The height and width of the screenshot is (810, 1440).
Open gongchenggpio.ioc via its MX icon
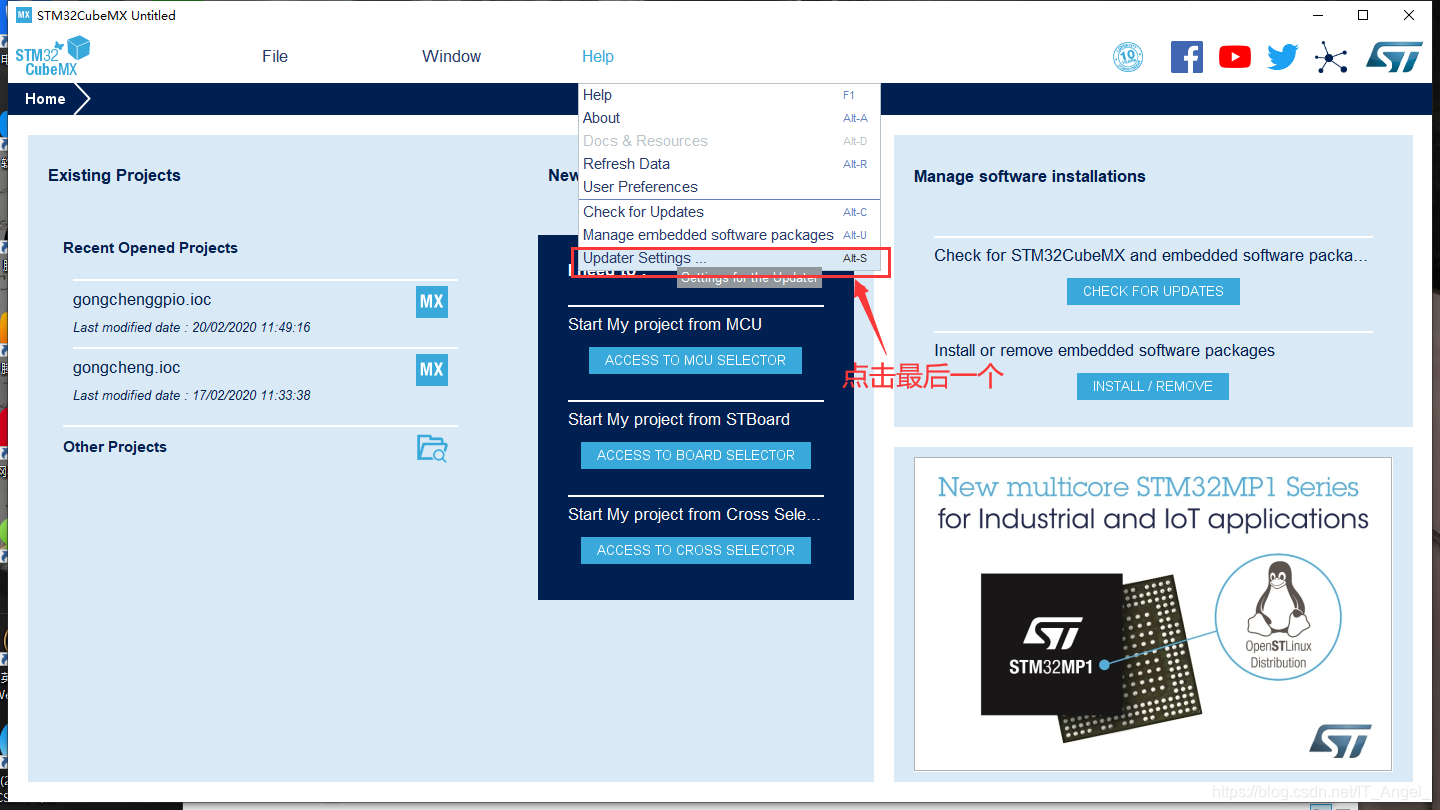point(432,302)
